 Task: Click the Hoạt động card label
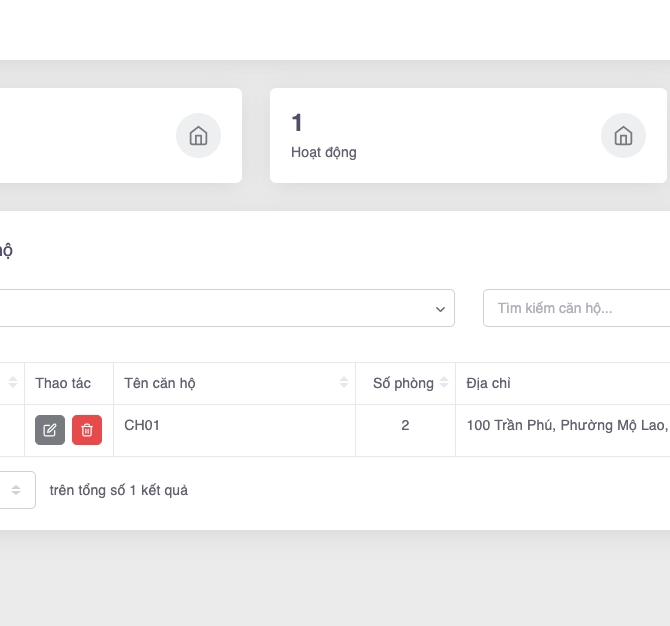click(324, 153)
